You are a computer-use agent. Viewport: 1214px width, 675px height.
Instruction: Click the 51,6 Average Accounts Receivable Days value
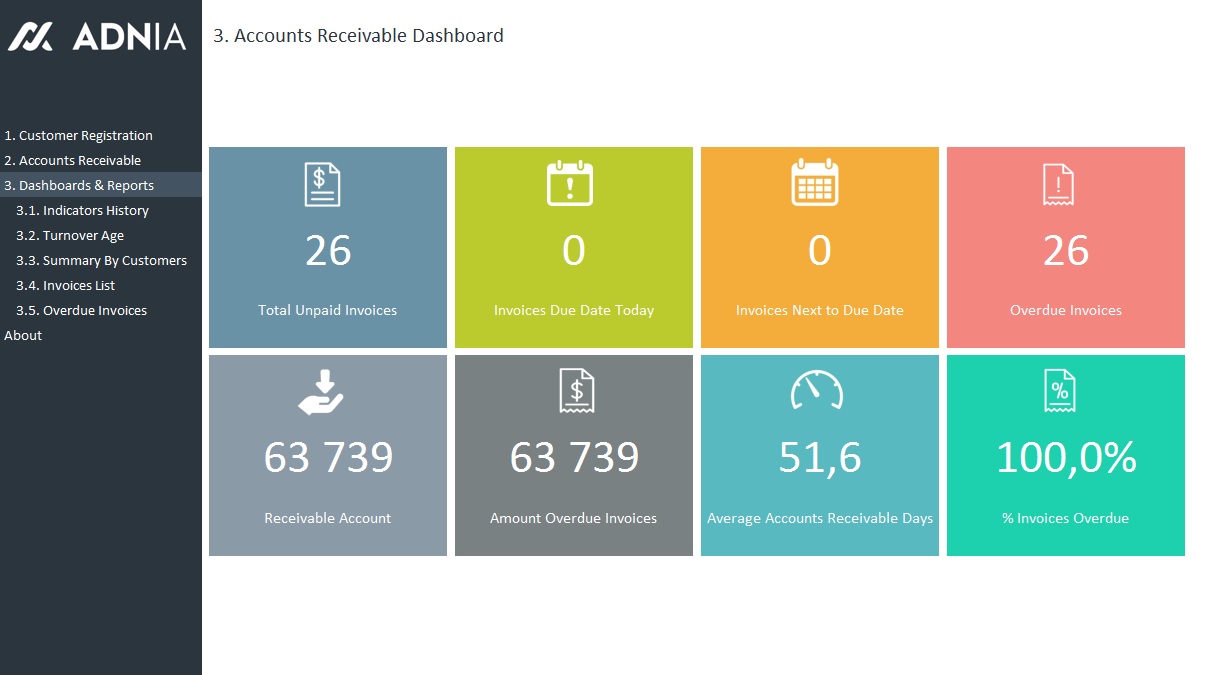tap(819, 458)
